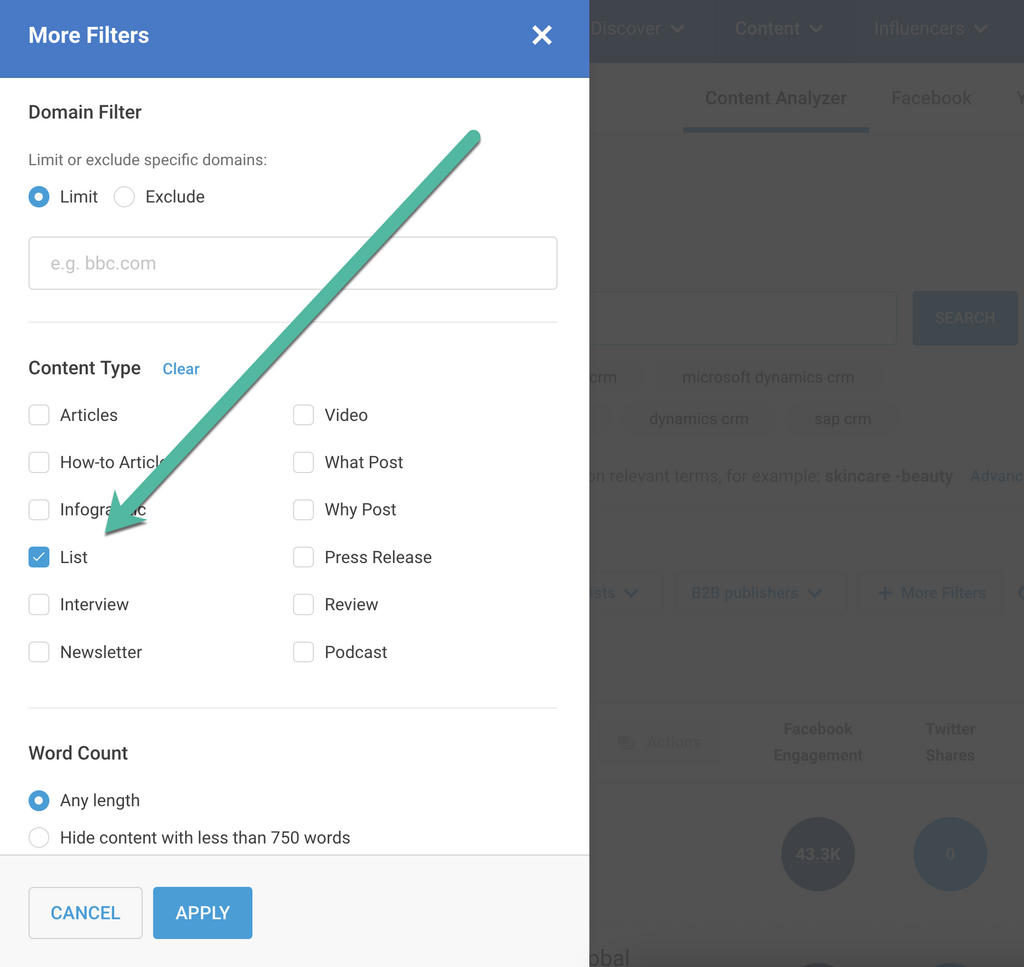The width and height of the screenshot is (1024, 967).
Task: Check the Articles checkbox
Action: tap(39, 415)
